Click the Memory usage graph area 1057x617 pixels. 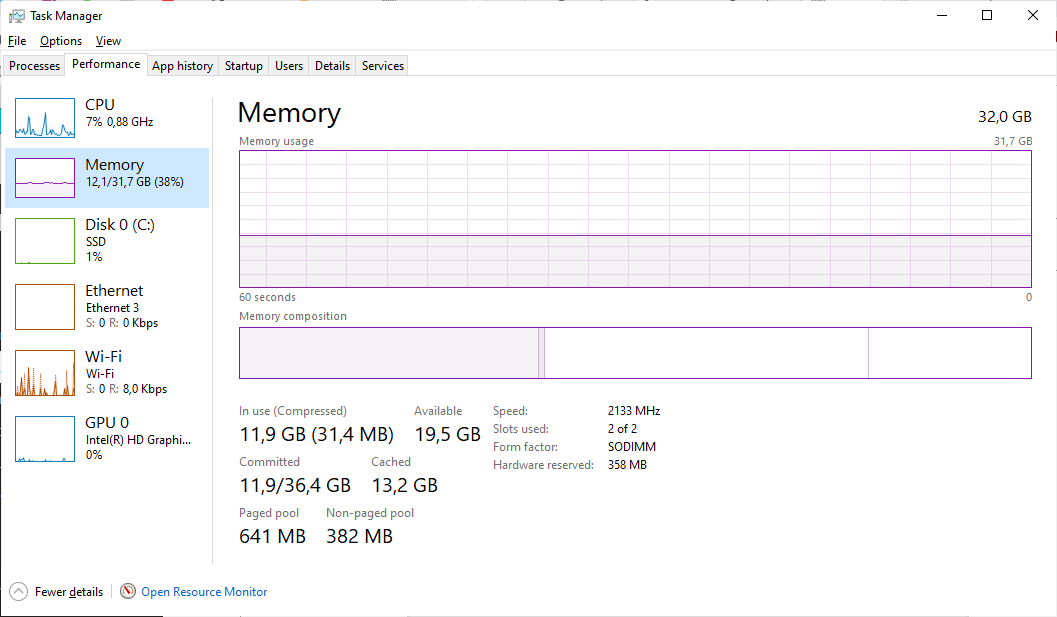[635, 219]
